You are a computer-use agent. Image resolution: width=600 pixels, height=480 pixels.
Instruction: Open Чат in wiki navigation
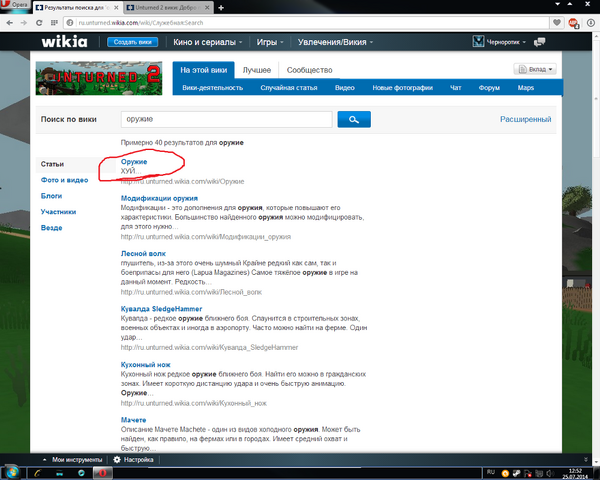[455, 88]
